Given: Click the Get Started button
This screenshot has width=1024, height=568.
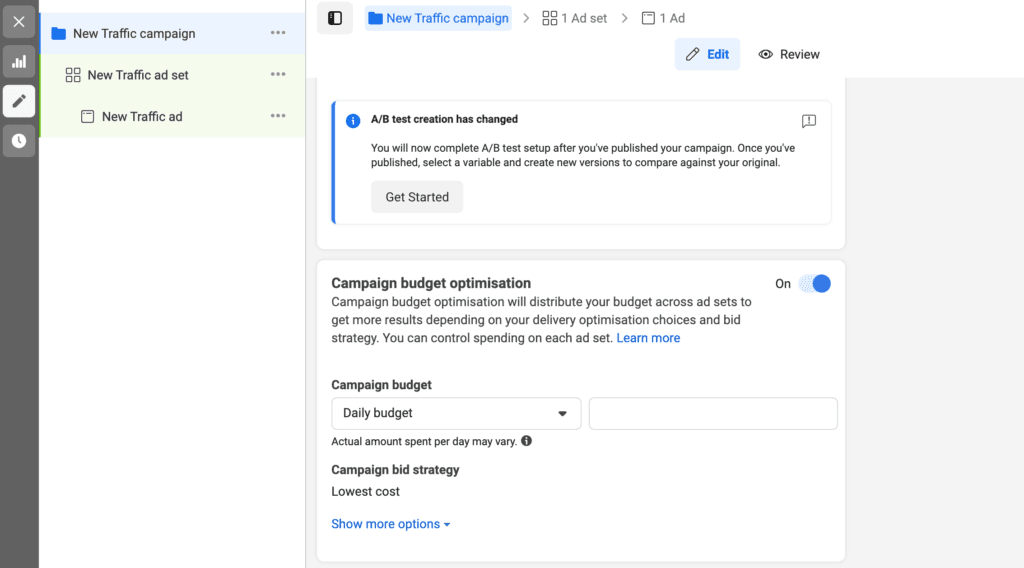Looking at the screenshot, I should pyautogui.click(x=417, y=197).
